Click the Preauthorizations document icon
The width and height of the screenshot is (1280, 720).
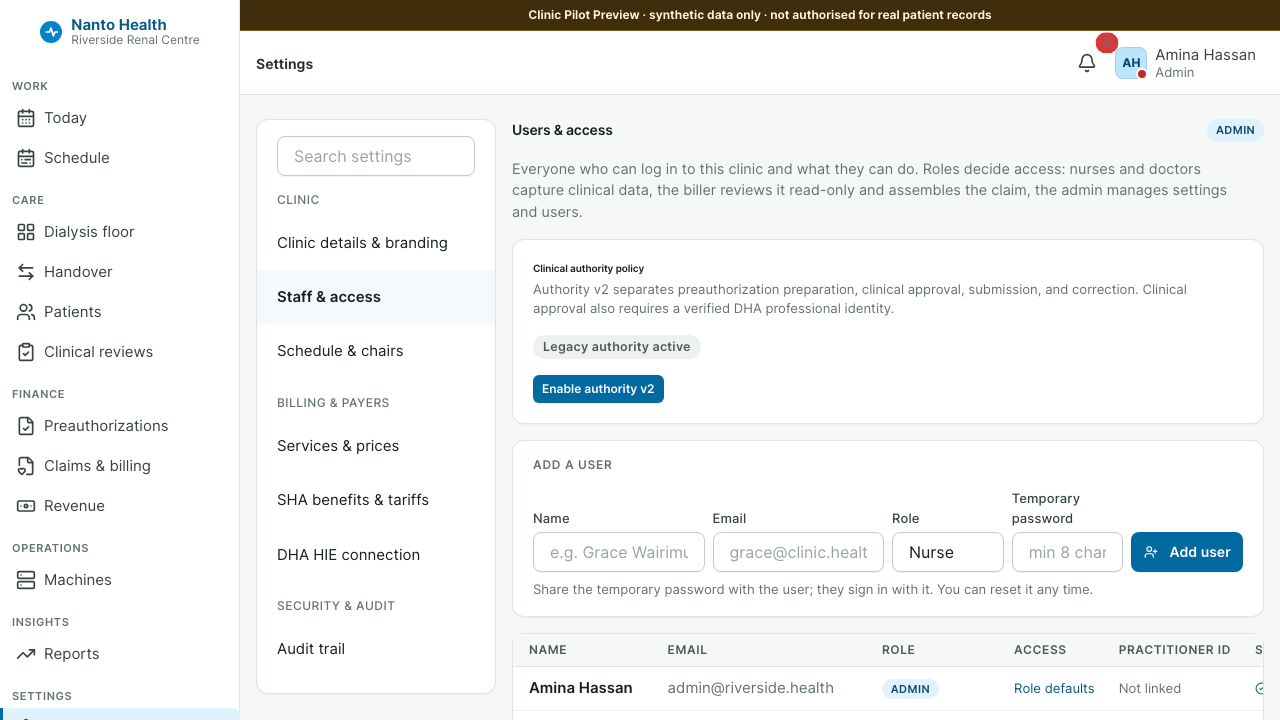point(26,426)
